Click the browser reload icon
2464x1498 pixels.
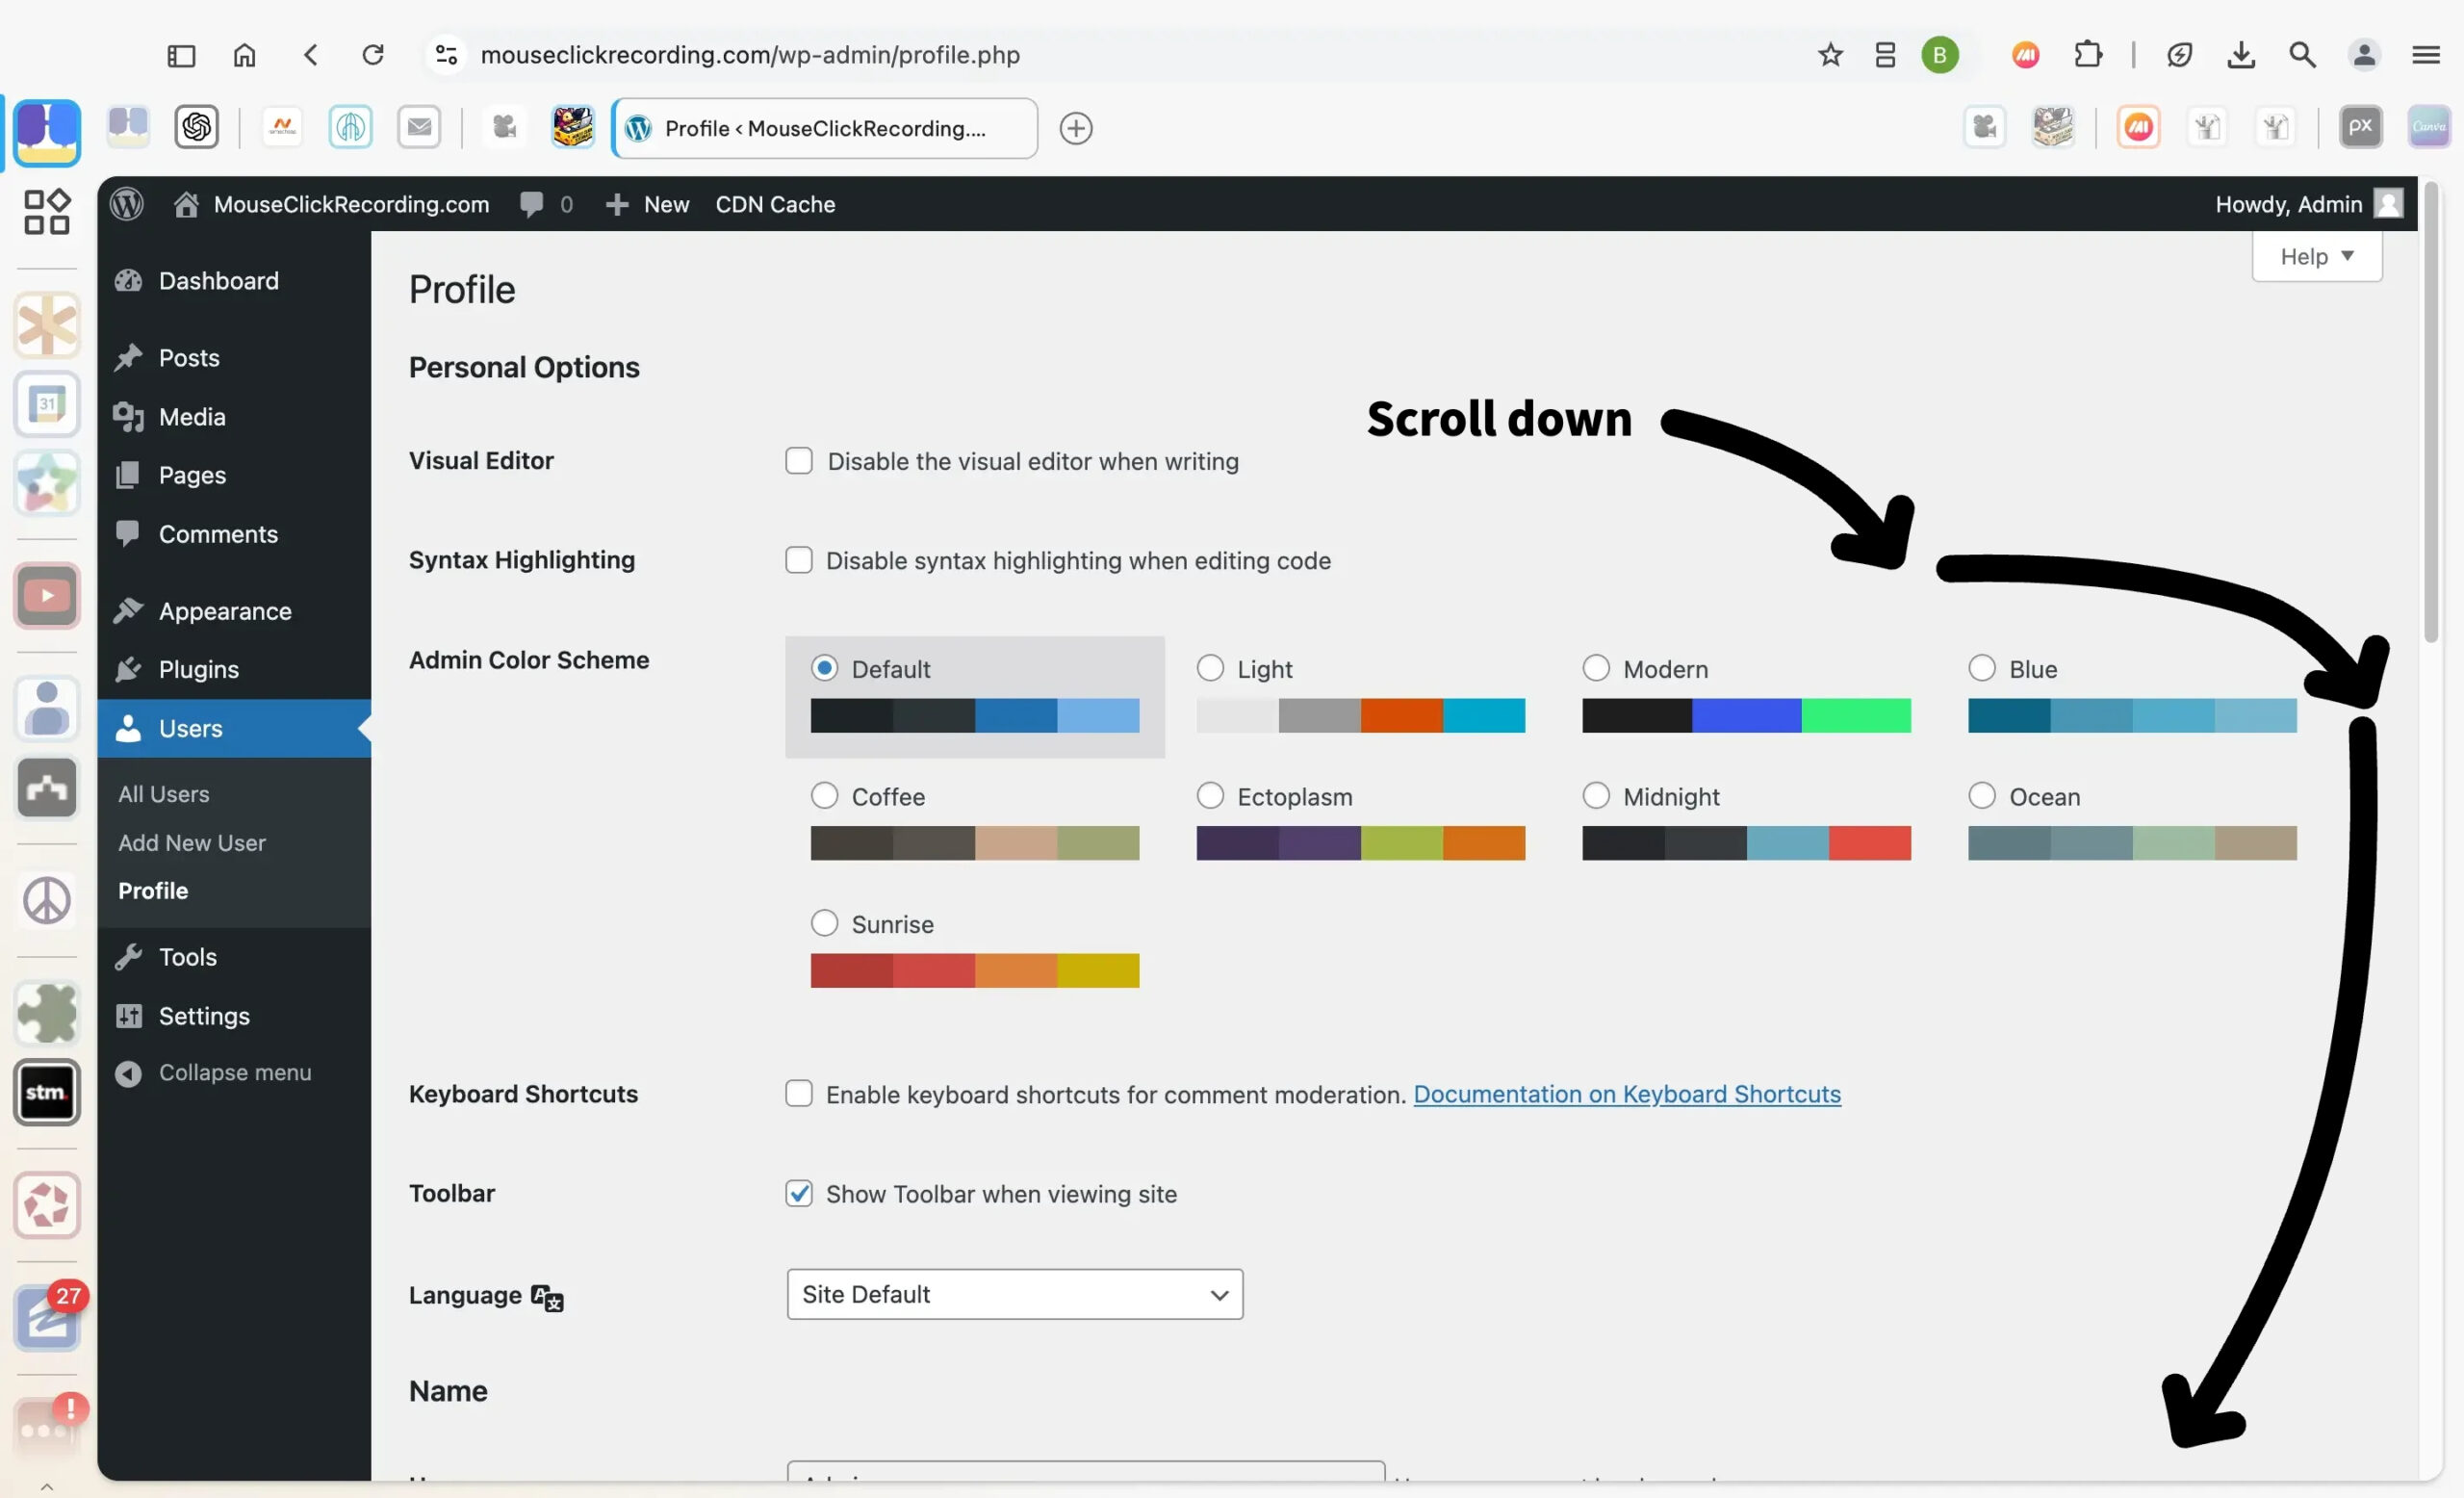click(373, 54)
